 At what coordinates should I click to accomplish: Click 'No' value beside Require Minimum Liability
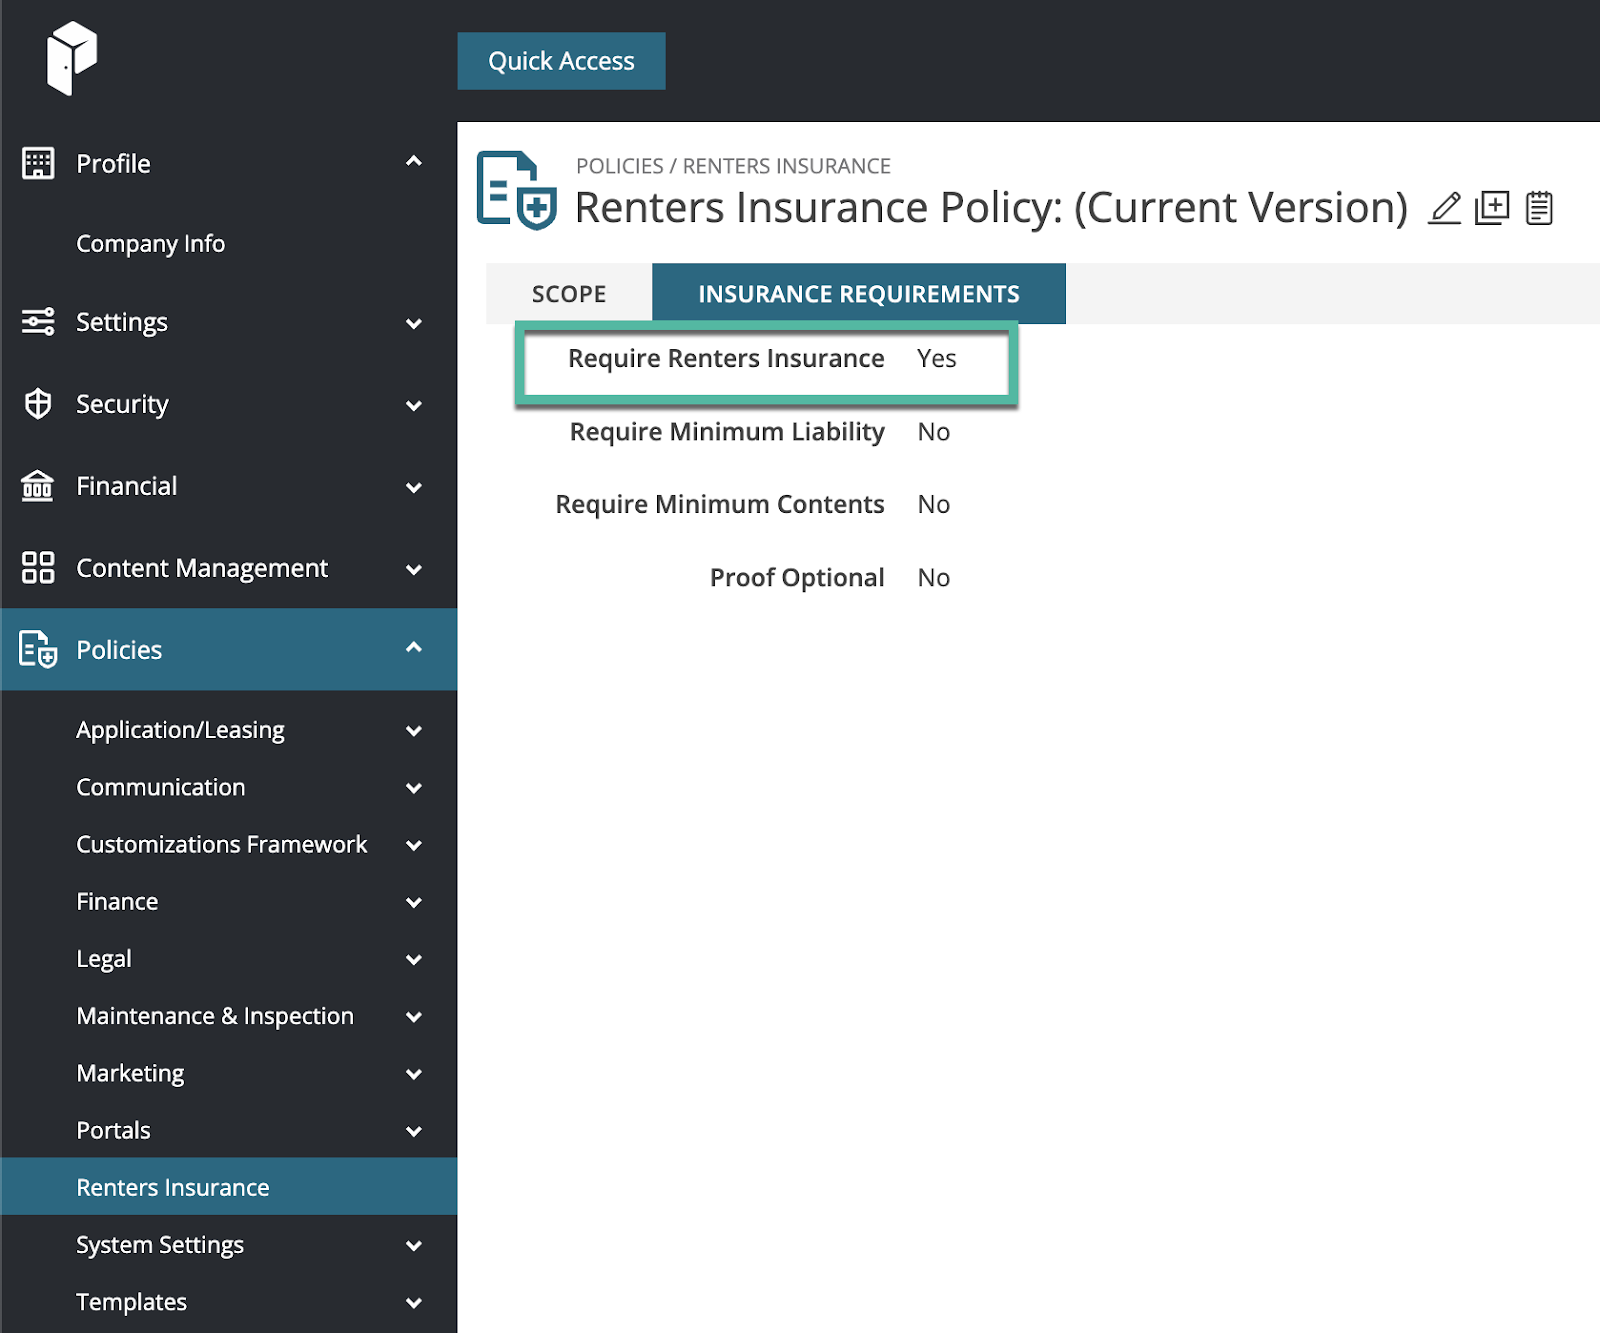[x=934, y=432]
